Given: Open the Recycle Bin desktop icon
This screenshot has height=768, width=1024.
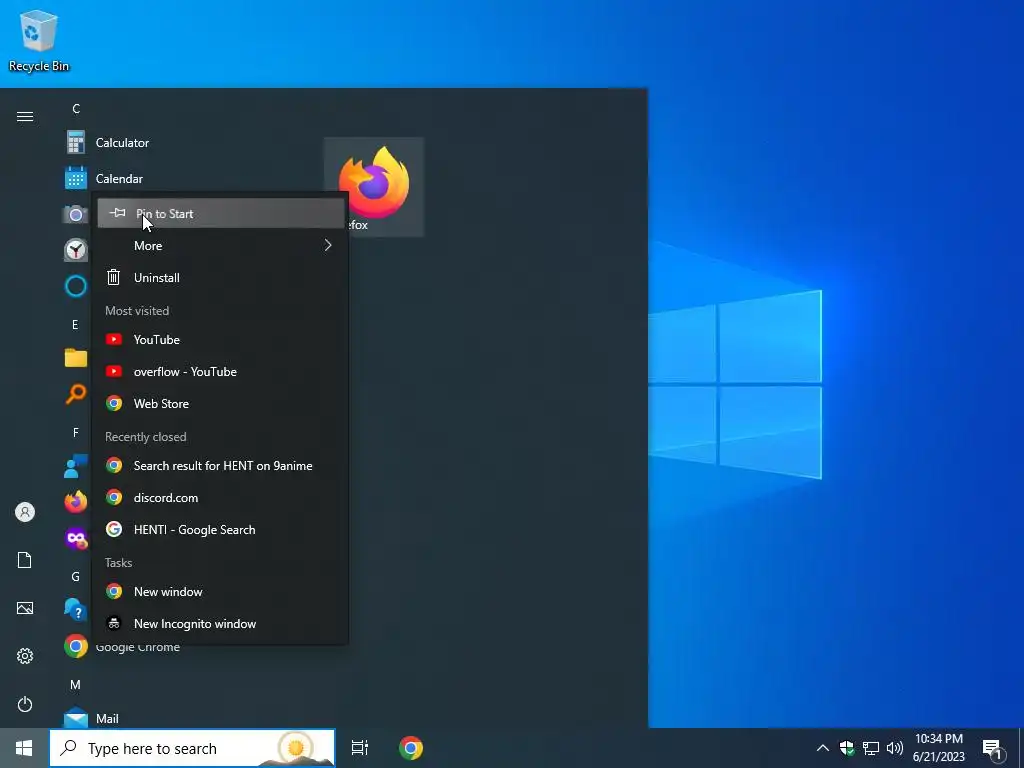Looking at the screenshot, I should pos(39,41).
